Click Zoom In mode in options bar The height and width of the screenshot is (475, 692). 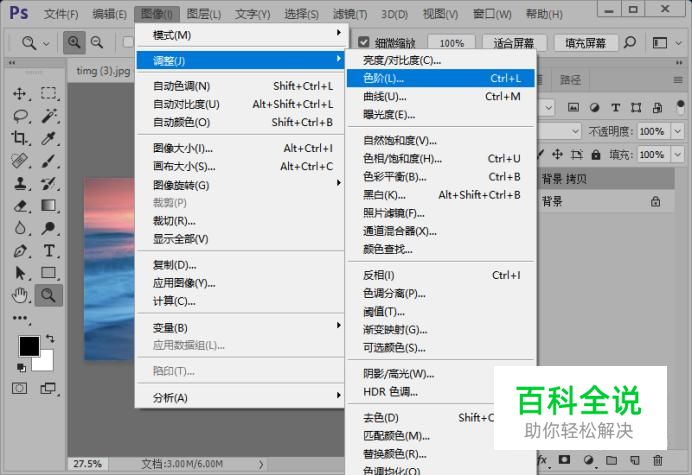tap(74, 42)
